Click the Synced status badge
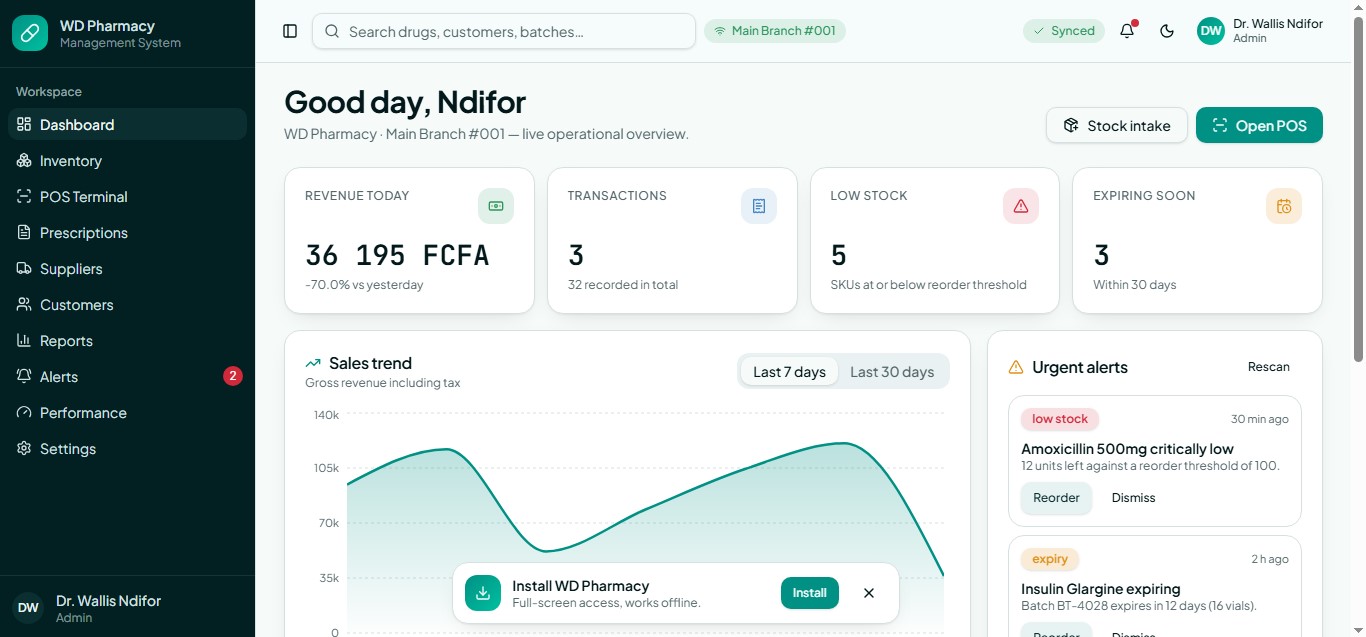 pyautogui.click(x=1064, y=31)
